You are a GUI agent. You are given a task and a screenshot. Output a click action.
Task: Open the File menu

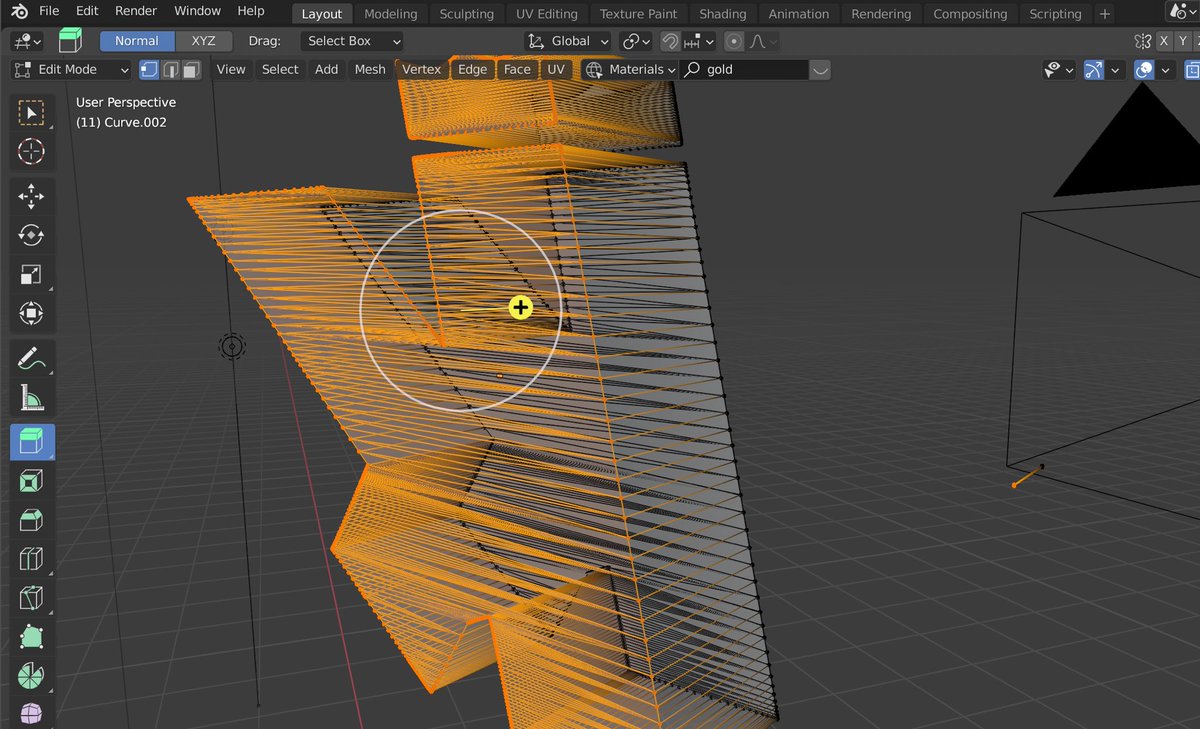pos(49,12)
